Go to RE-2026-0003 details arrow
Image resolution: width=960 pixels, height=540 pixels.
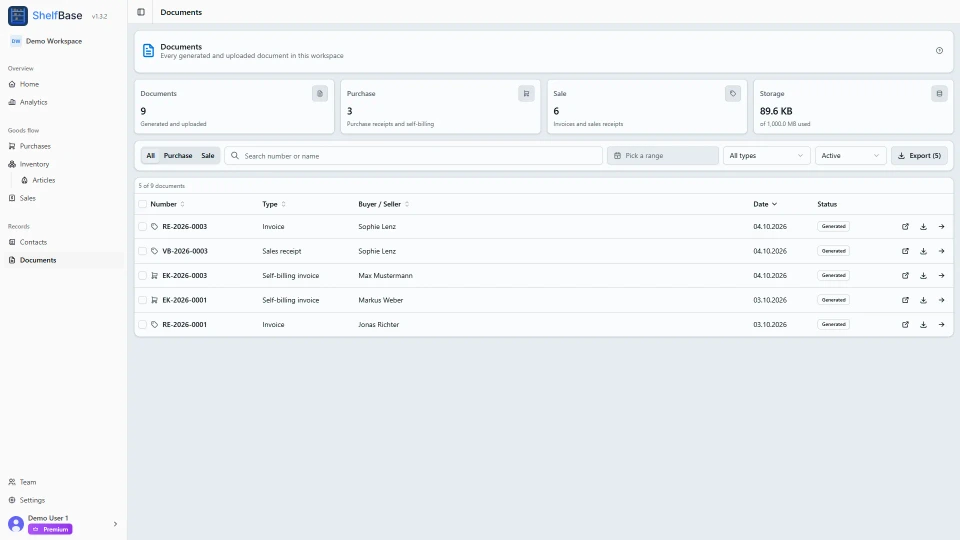pos(941,227)
